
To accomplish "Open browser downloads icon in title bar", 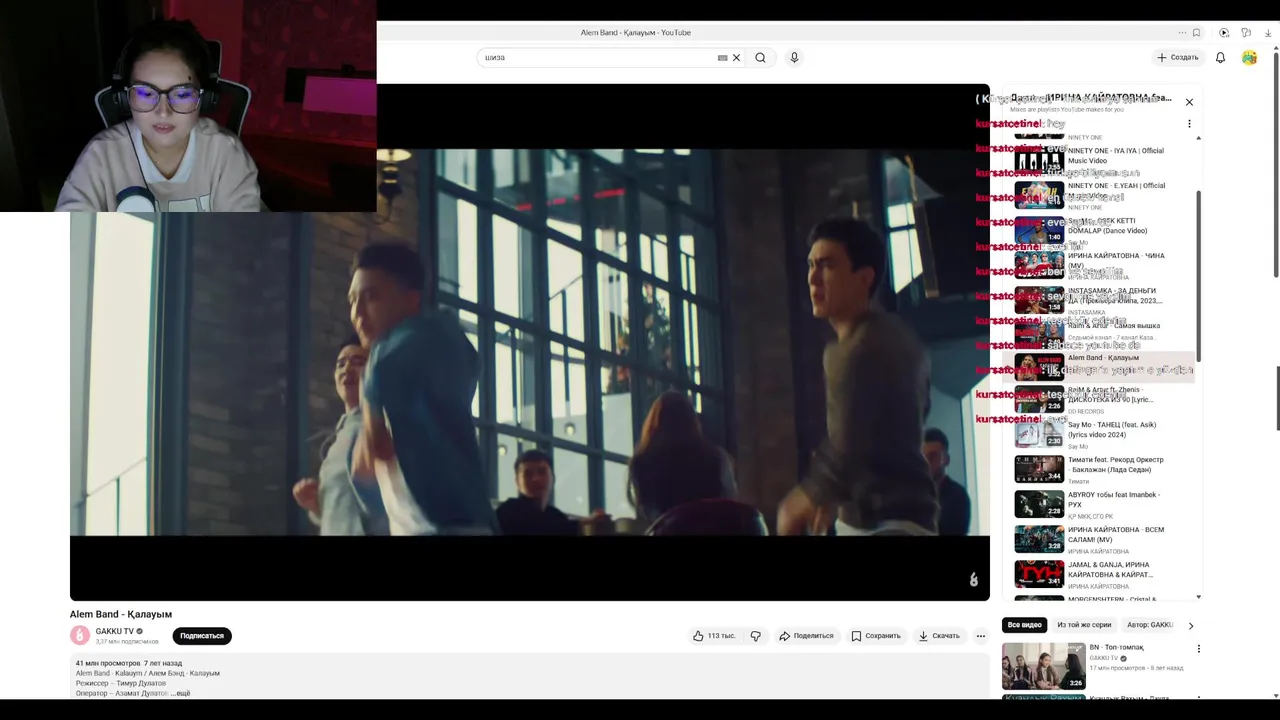I will (x=1268, y=33).
